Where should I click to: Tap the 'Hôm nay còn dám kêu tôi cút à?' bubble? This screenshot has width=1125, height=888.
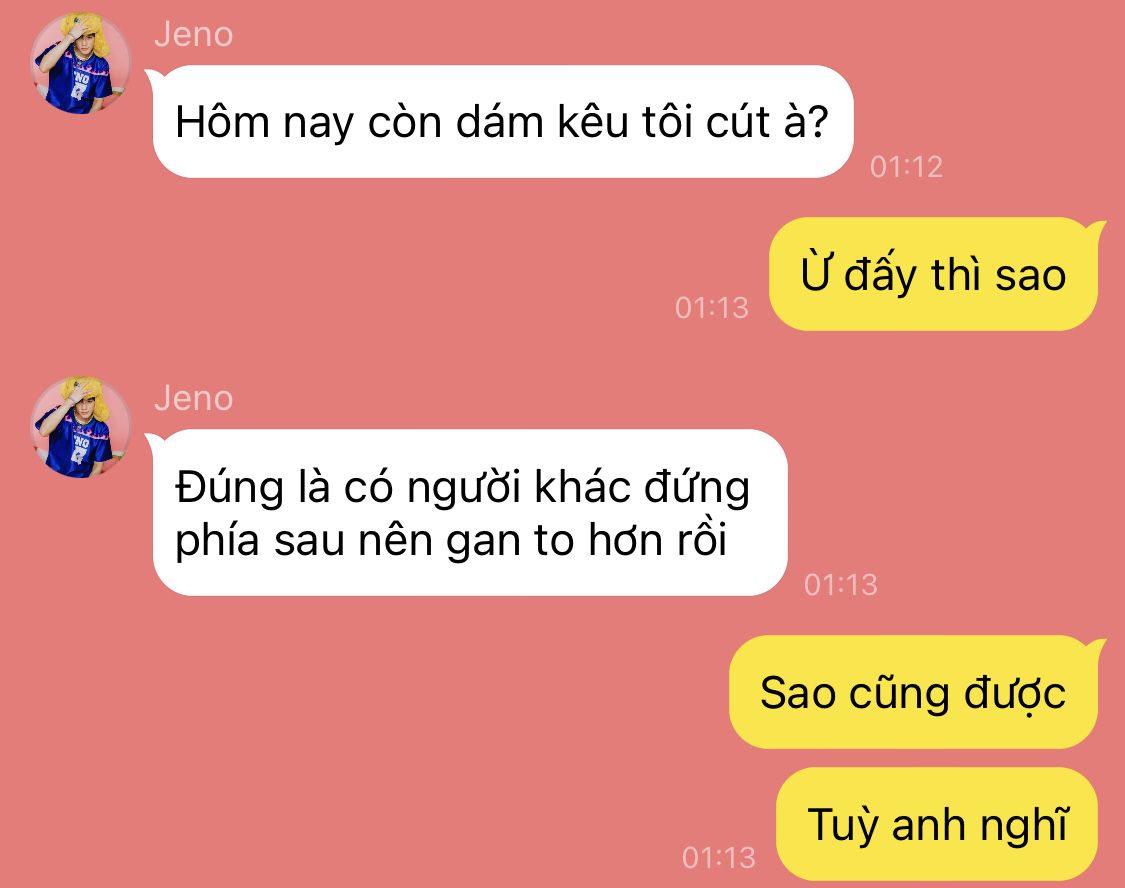click(x=502, y=121)
